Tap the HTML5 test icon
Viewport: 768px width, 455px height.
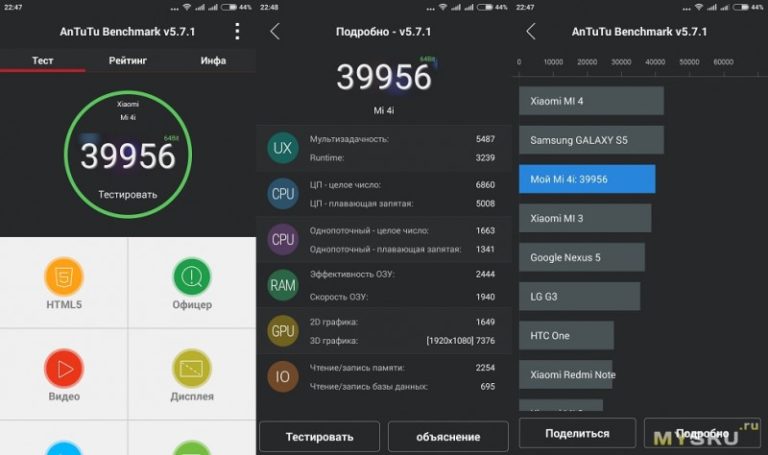64,276
